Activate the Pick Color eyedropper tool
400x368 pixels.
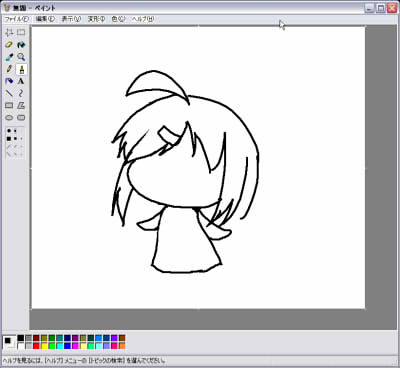(9, 57)
